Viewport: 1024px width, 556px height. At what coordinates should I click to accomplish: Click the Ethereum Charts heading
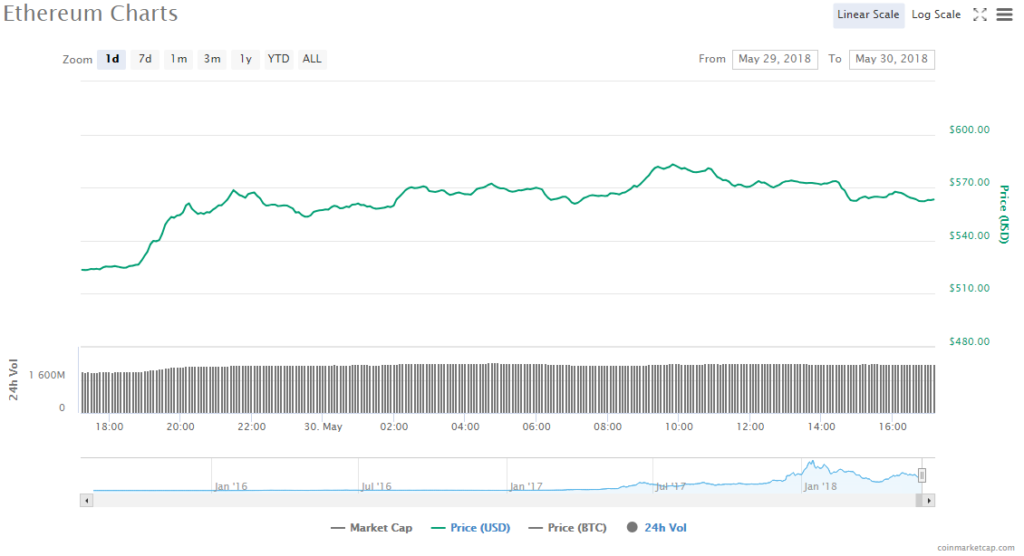[90, 13]
